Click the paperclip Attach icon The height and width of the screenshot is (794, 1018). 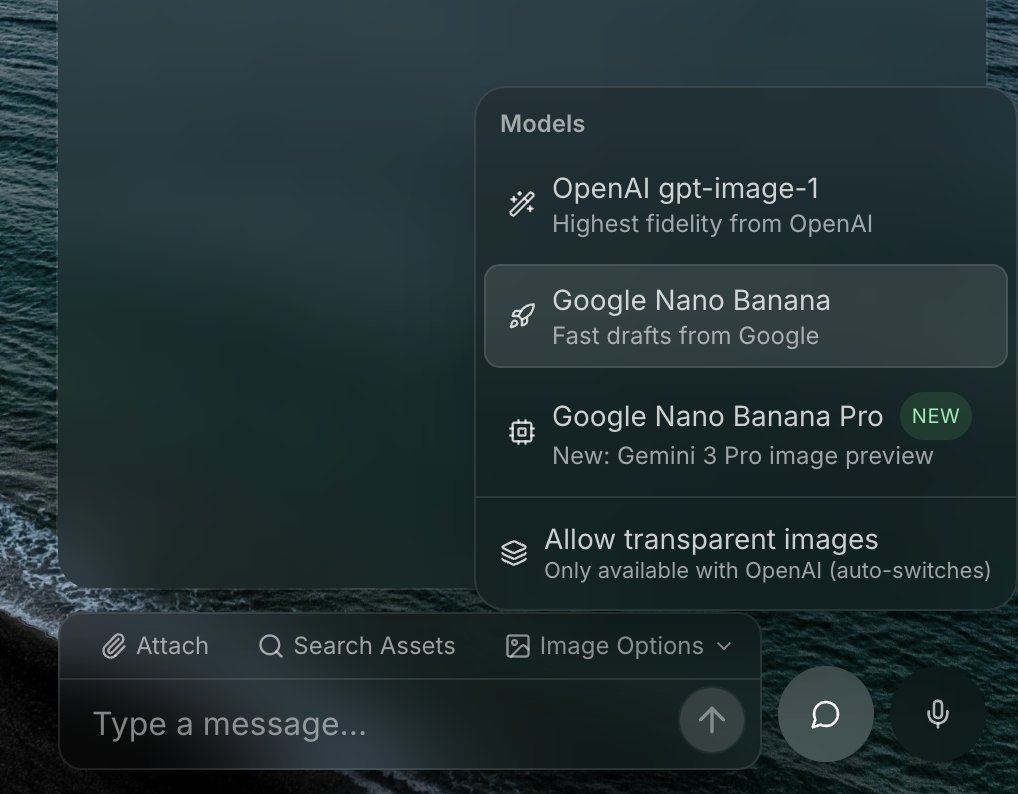tap(114, 647)
